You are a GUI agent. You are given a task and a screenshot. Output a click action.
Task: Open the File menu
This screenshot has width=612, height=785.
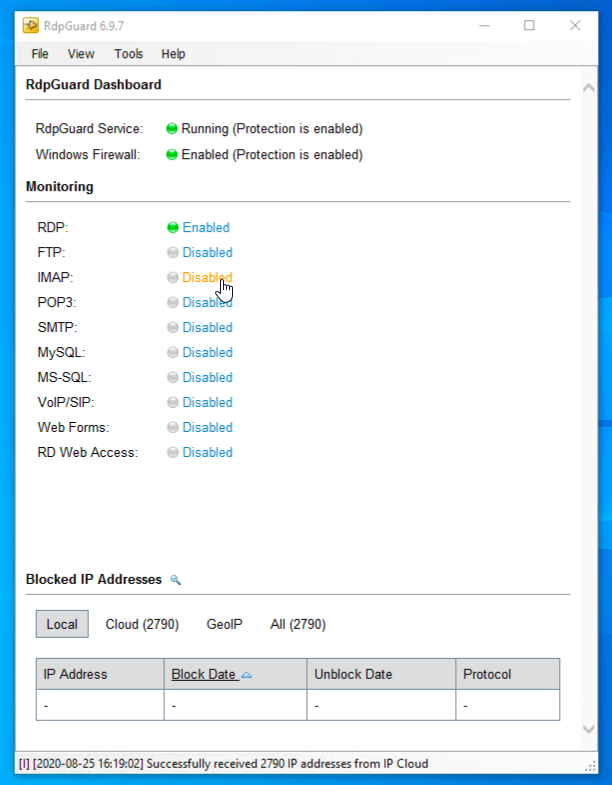pyautogui.click(x=40, y=54)
